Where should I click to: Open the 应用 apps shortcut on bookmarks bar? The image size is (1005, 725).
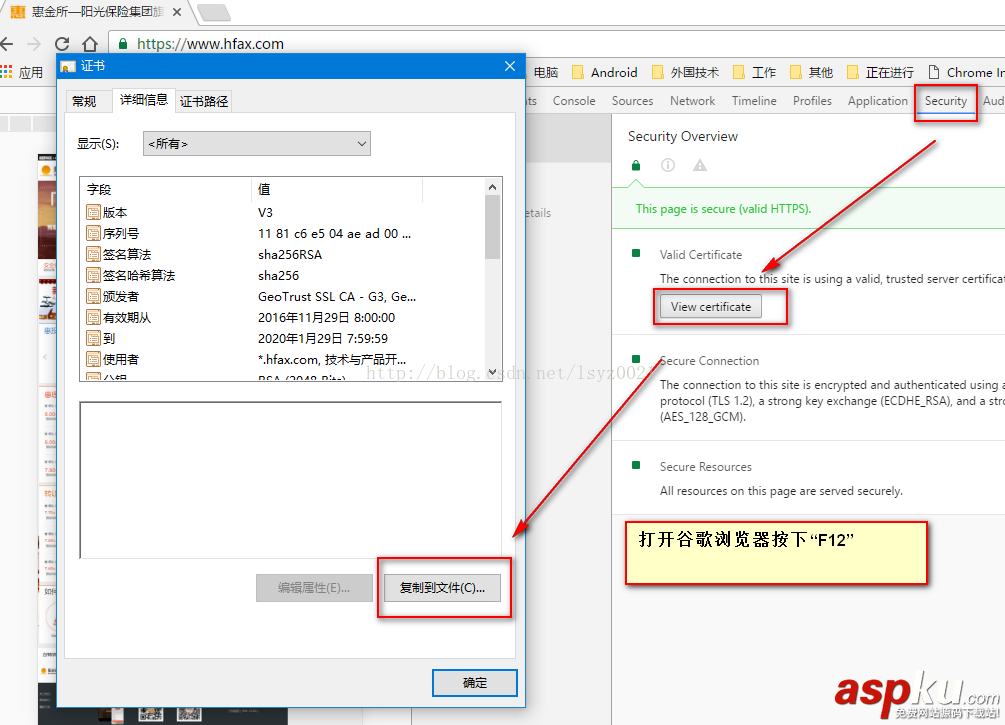(20, 71)
